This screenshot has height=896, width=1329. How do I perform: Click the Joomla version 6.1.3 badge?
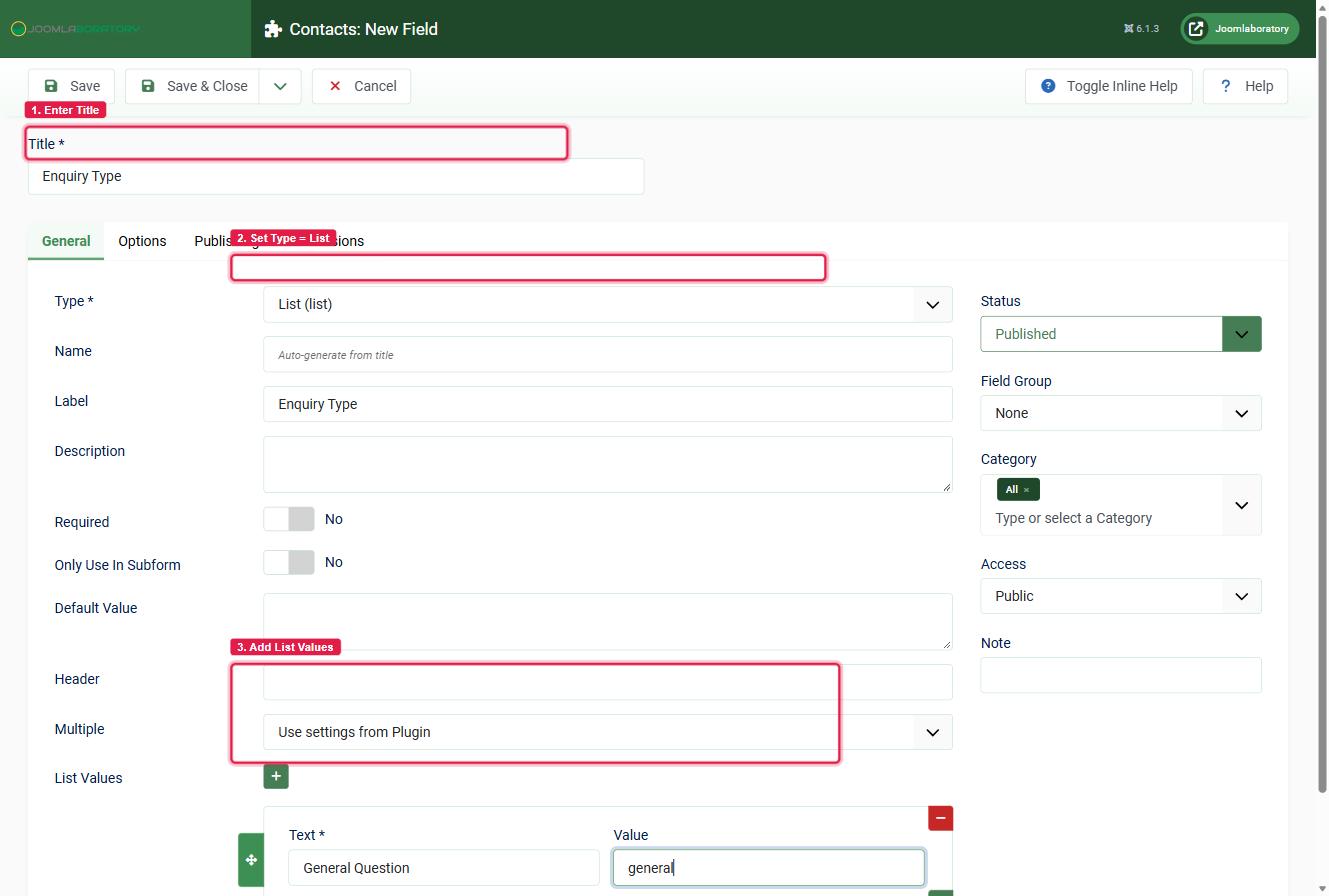(1141, 29)
